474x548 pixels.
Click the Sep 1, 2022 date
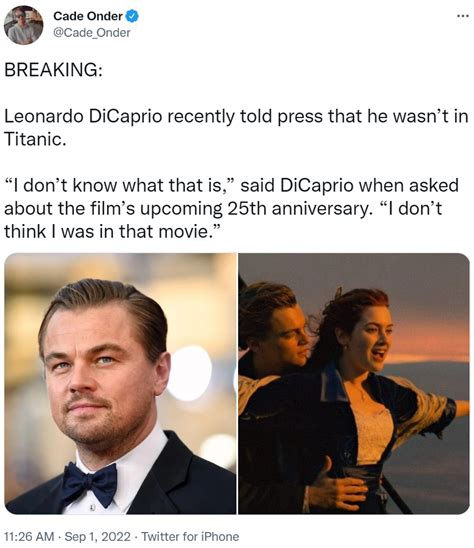click(98, 536)
